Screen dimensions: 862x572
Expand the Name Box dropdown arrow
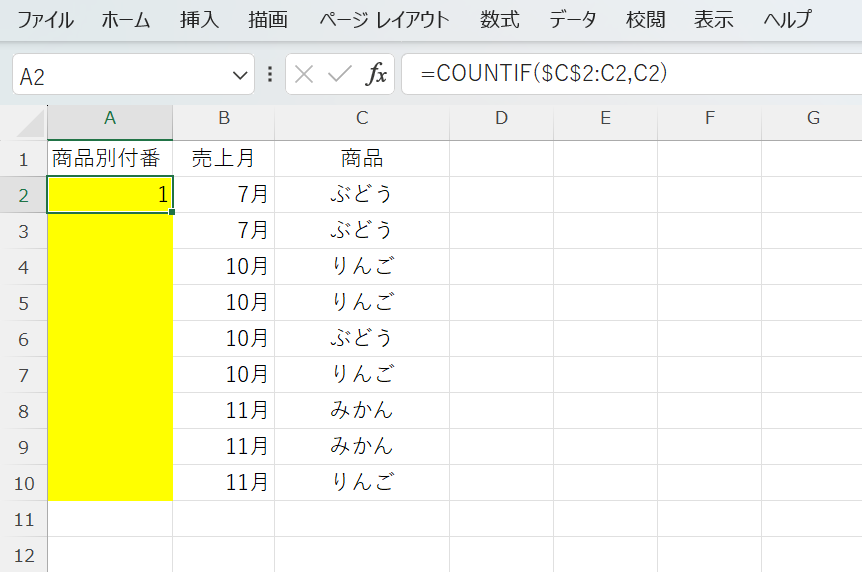(240, 75)
